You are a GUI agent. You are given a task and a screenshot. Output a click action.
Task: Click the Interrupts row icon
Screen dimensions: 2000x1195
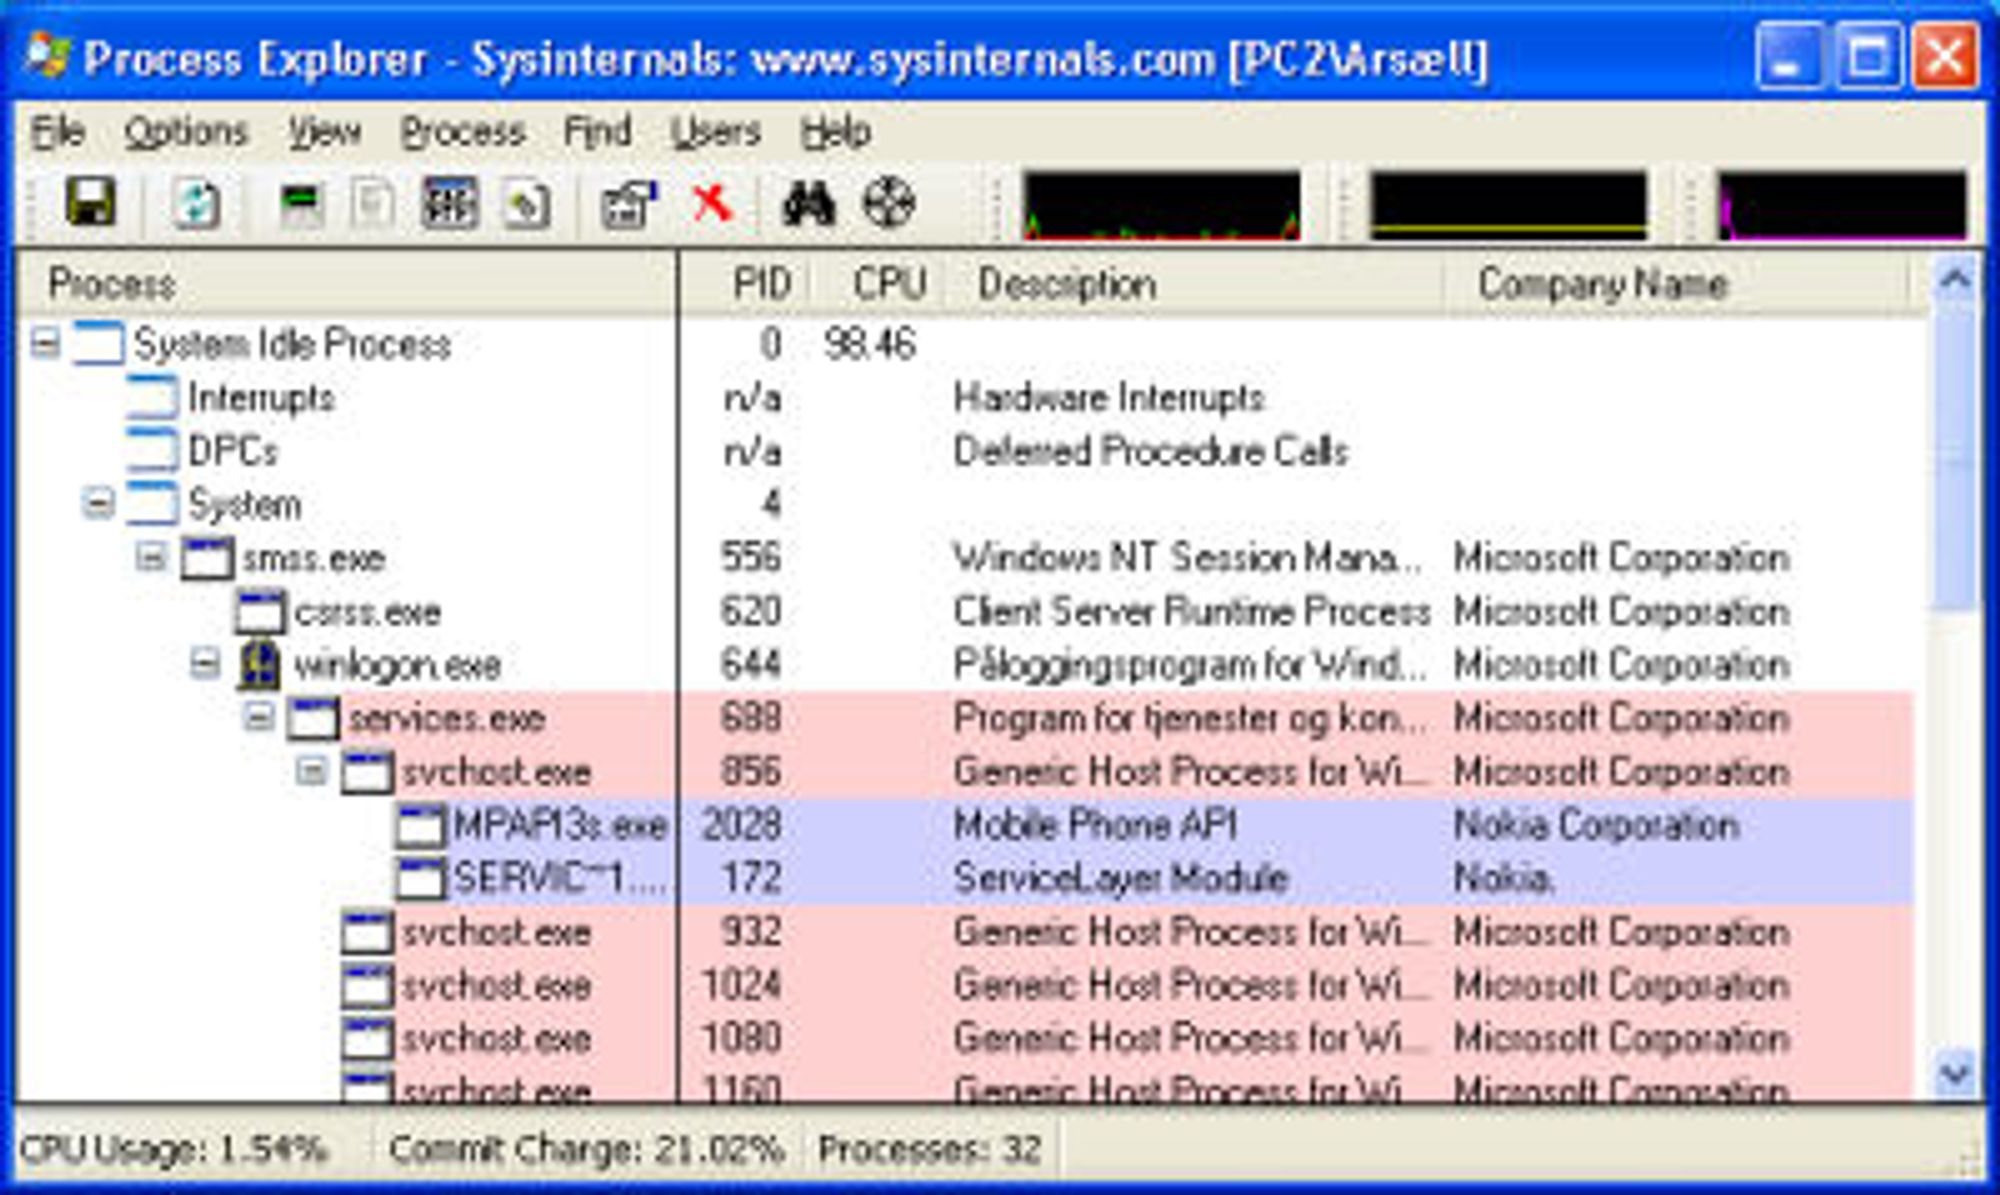click(153, 397)
